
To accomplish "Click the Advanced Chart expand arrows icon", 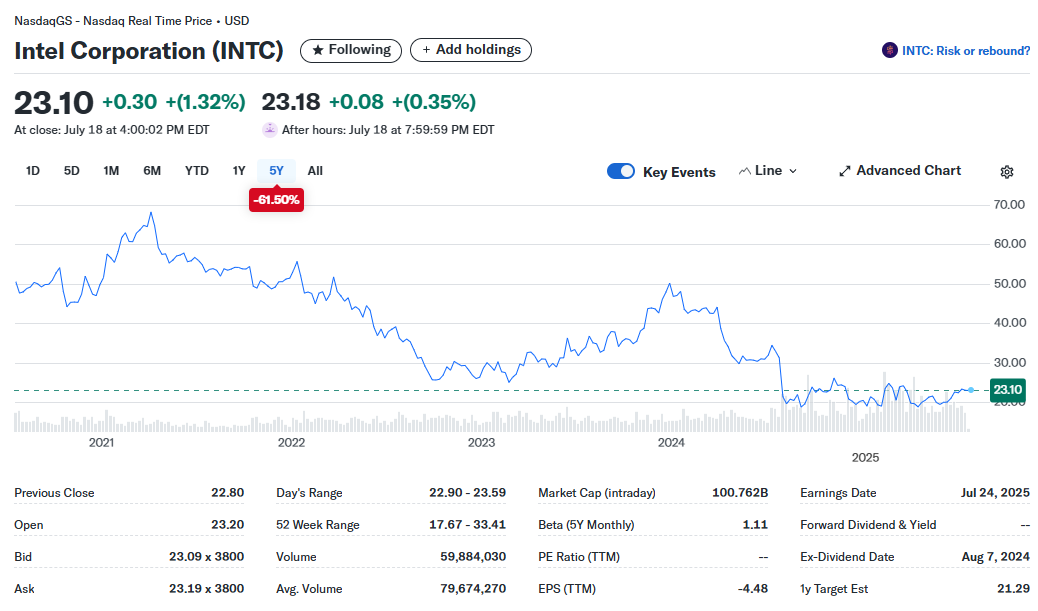I will (845, 171).
